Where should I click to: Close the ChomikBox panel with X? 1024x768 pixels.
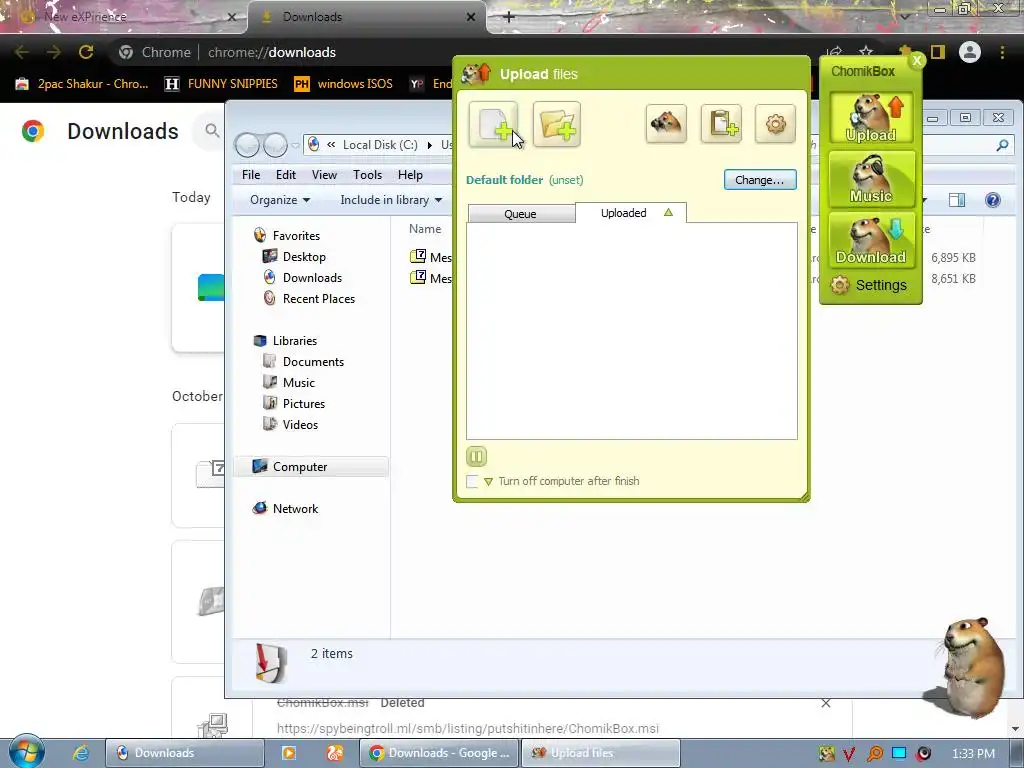coord(917,60)
